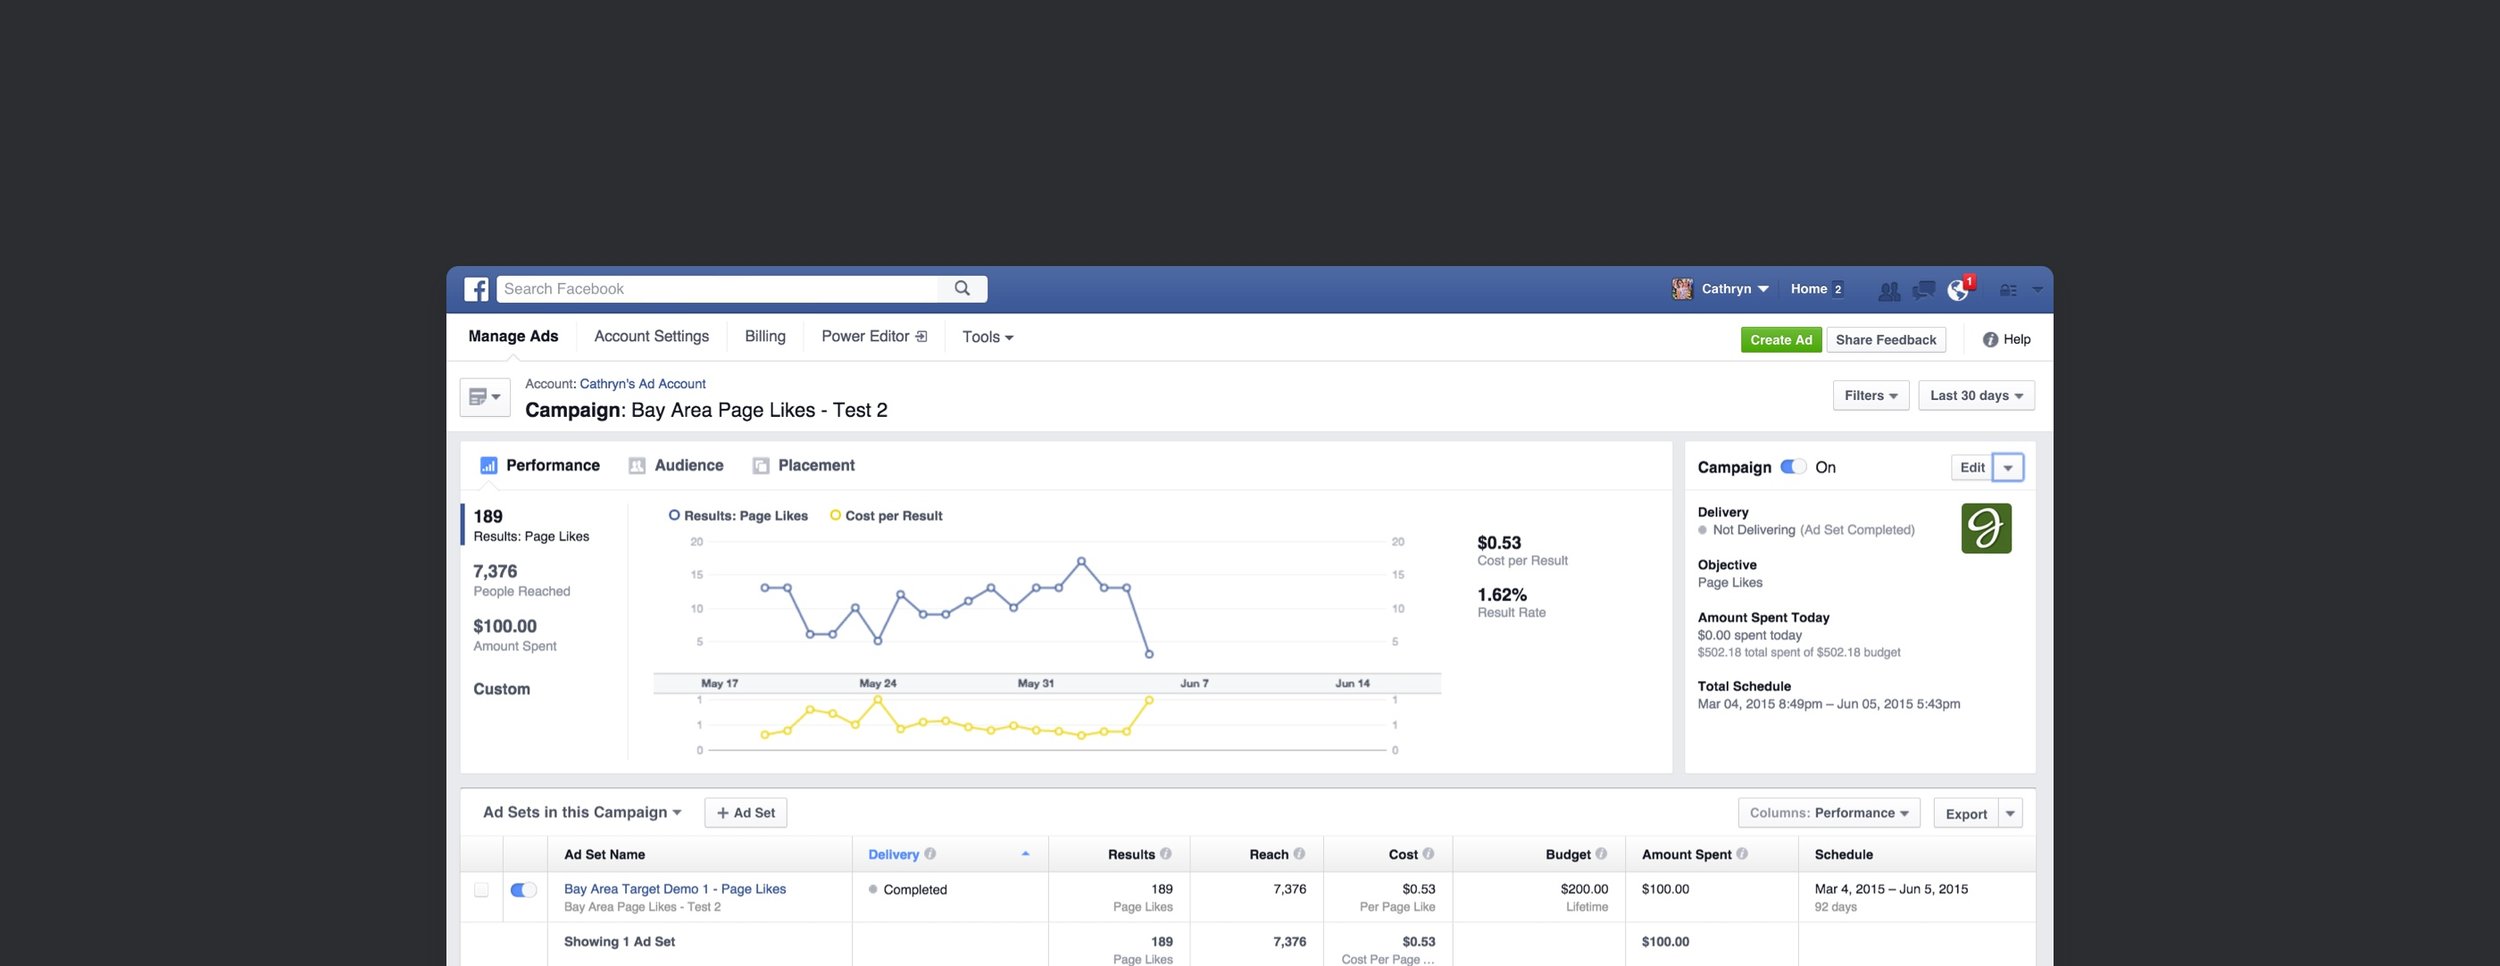Open Account Settings tab
The image size is (2500, 966).
click(651, 337)
